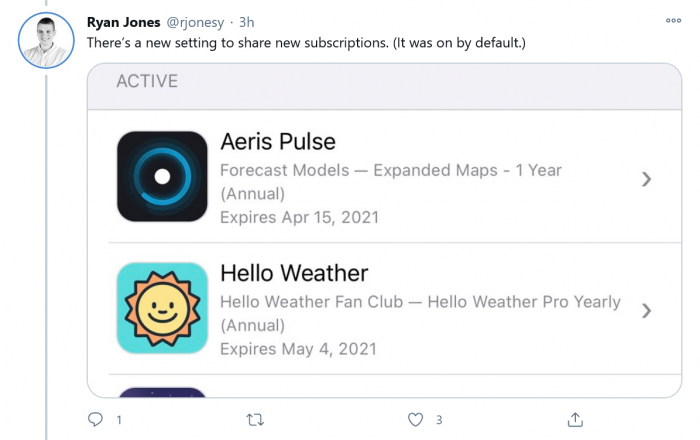Expand the Hello Weather subscription chevron

[x=646, y=310]
